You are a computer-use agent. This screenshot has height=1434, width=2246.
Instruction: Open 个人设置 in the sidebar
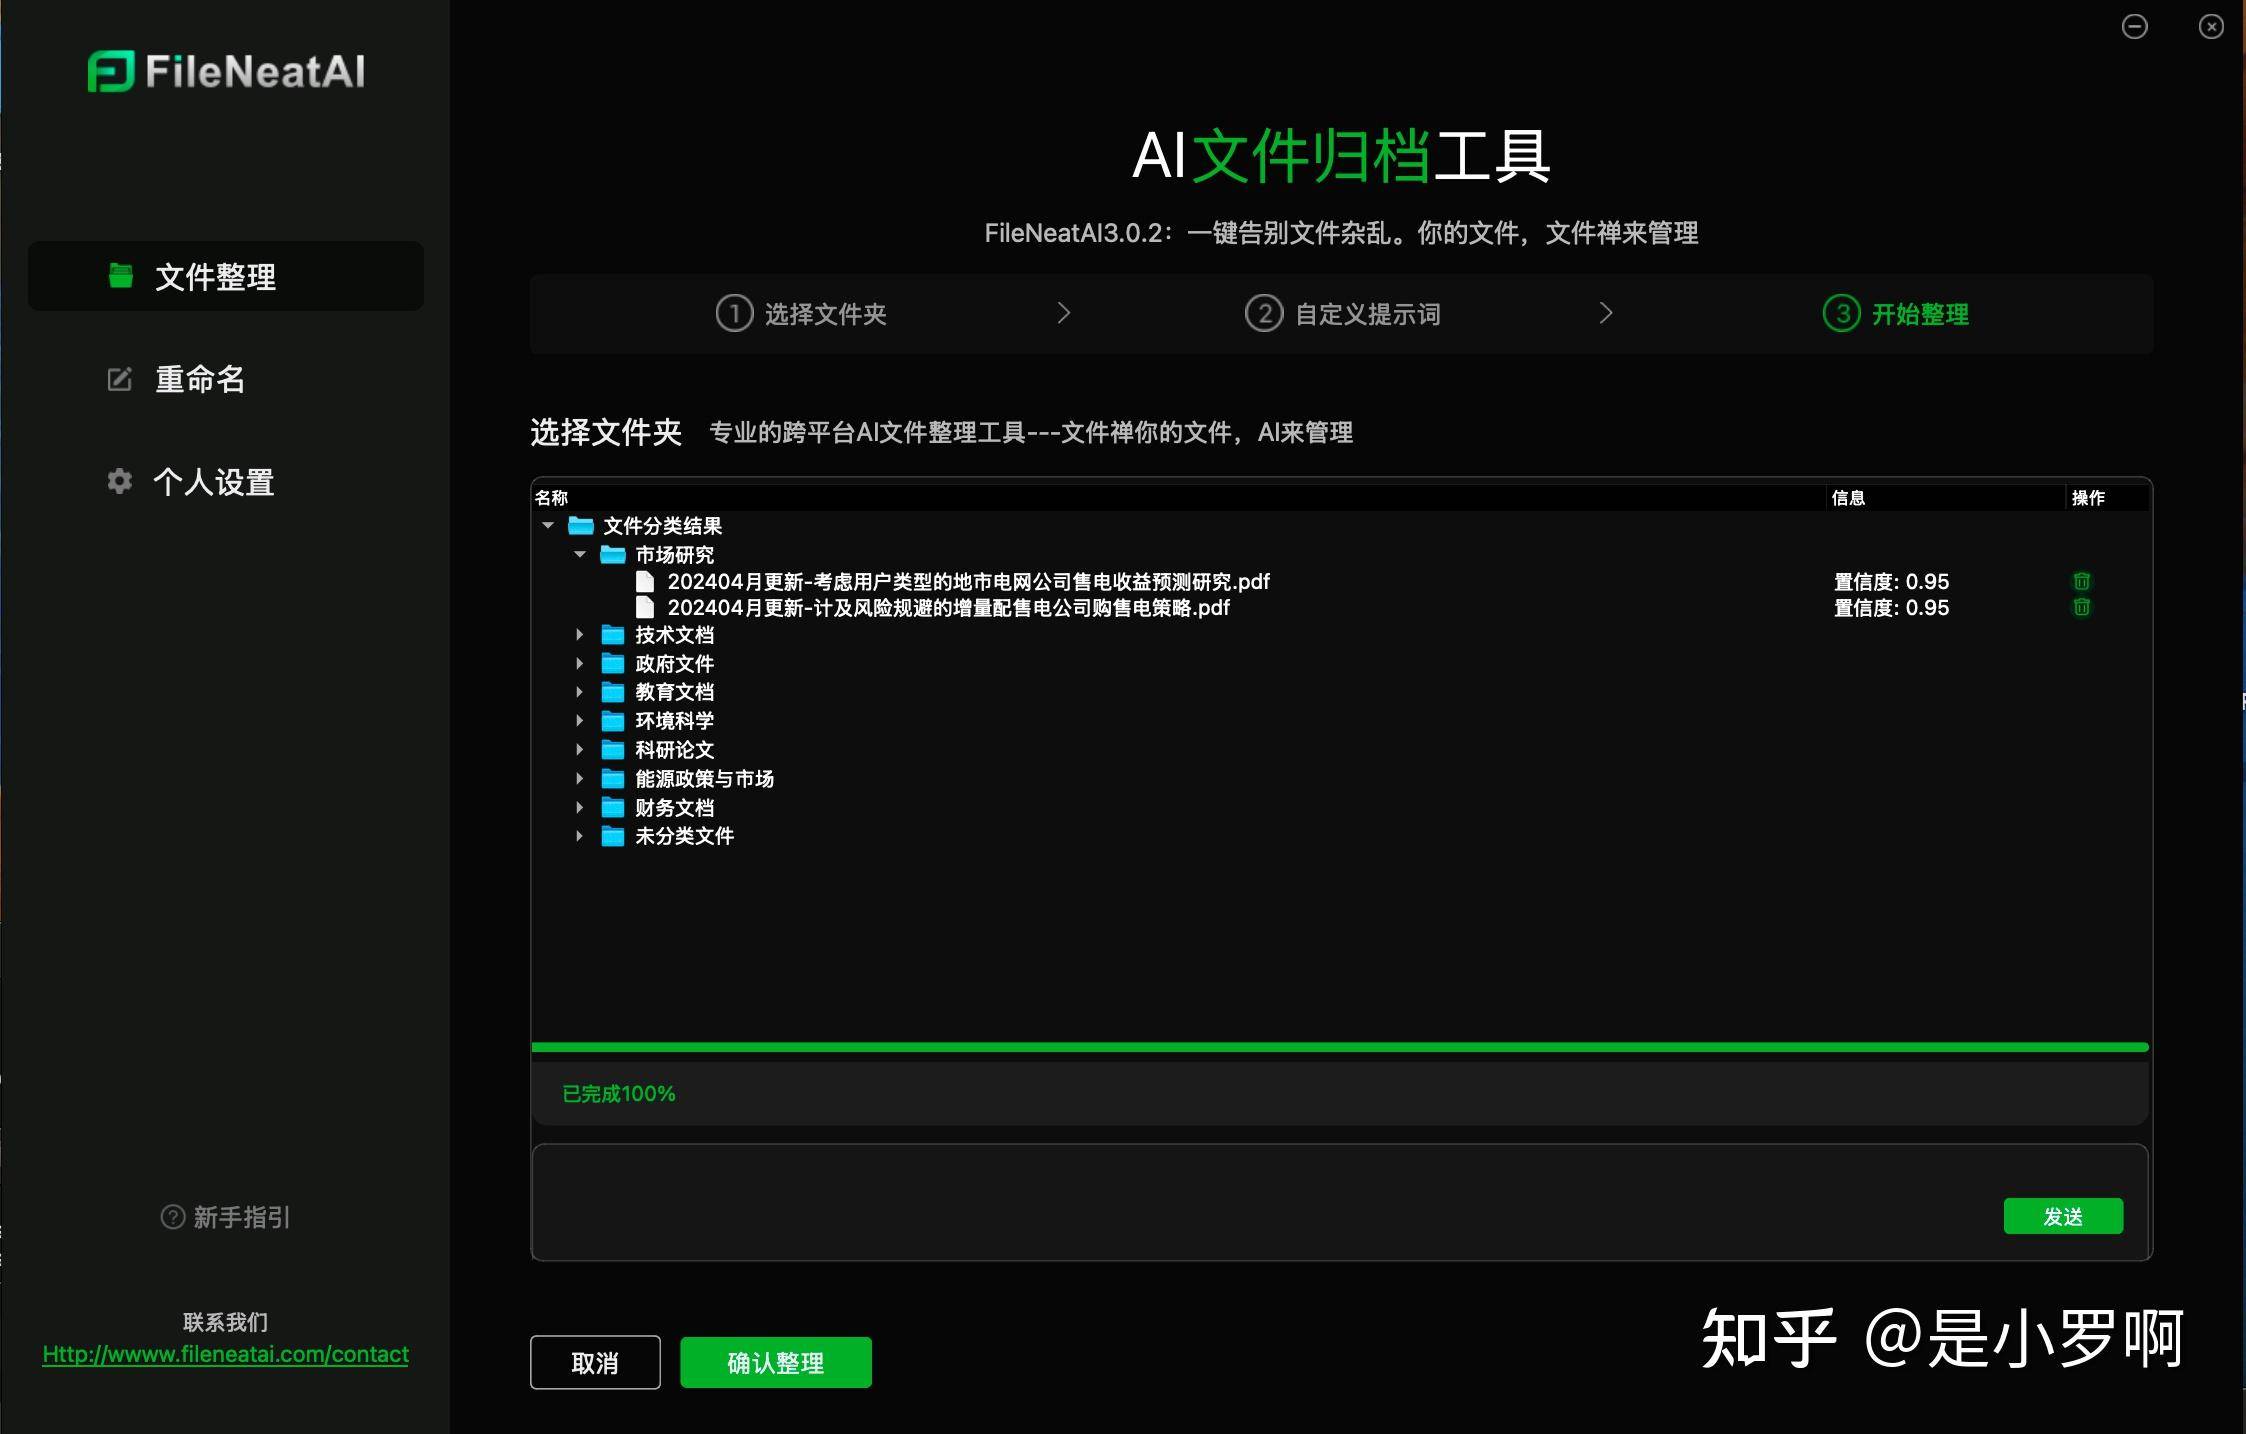click(213, 482)
